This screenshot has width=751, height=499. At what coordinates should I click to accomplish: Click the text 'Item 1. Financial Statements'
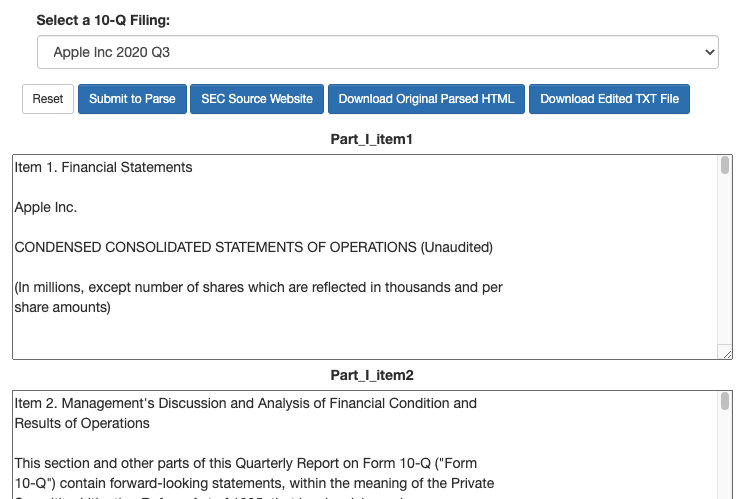[x=103, y=167]
